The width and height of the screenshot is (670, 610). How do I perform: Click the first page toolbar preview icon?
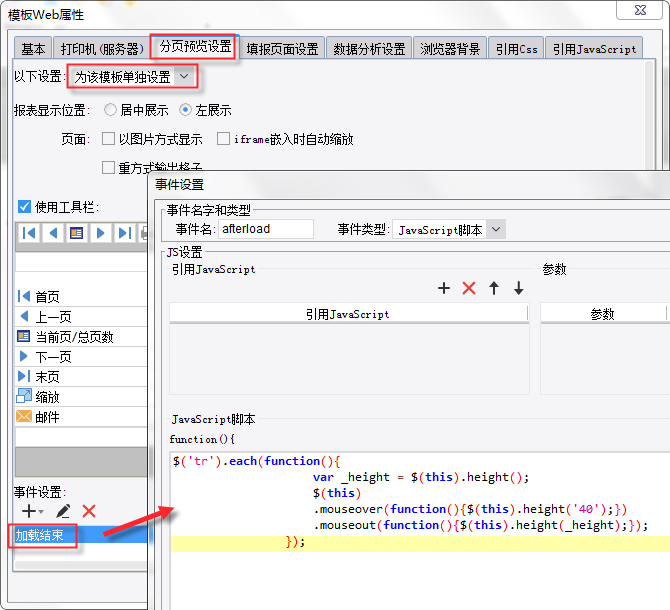point(29,233)
